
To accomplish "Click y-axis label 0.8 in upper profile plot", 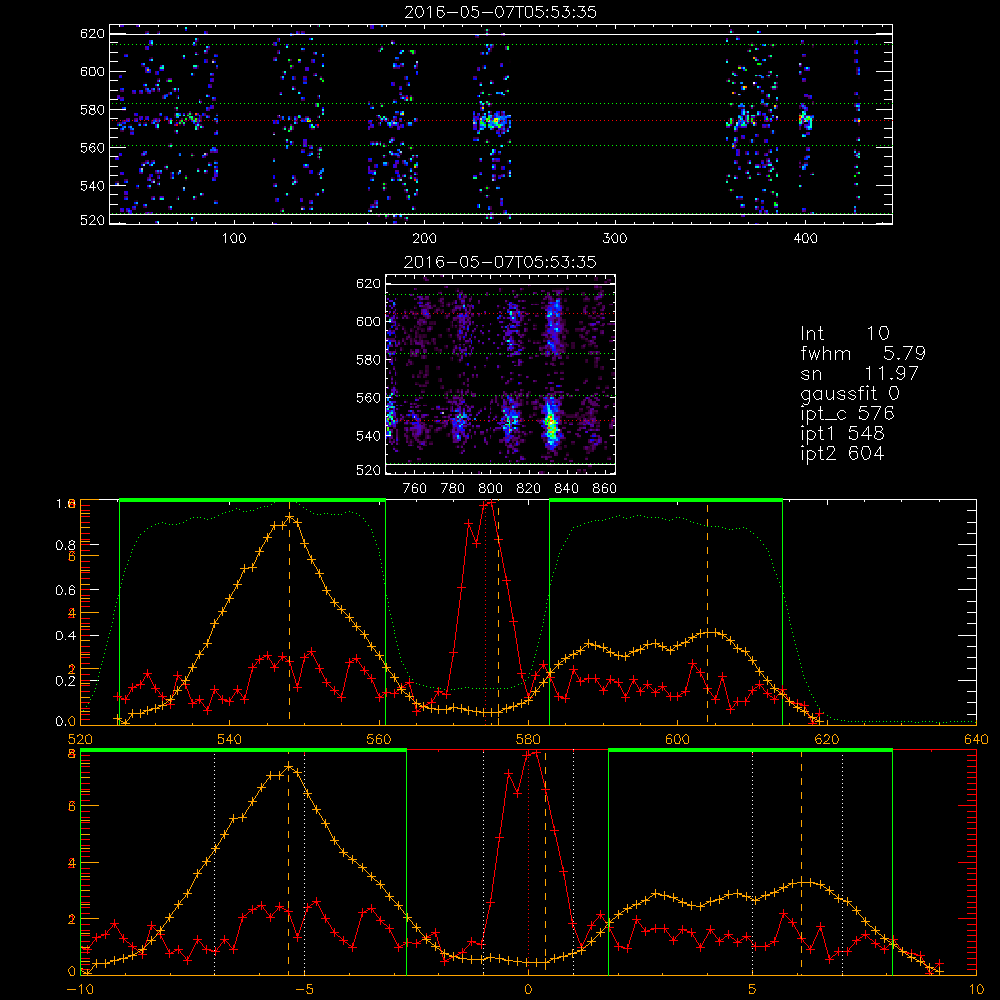I will coord(65,545).
